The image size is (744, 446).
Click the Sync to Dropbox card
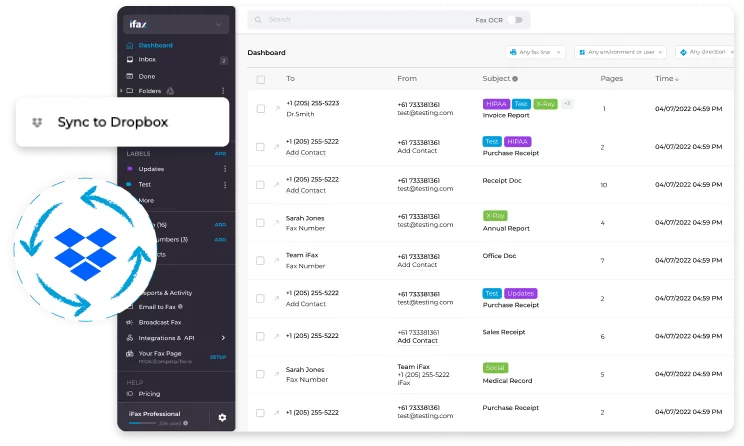point(122,122)
